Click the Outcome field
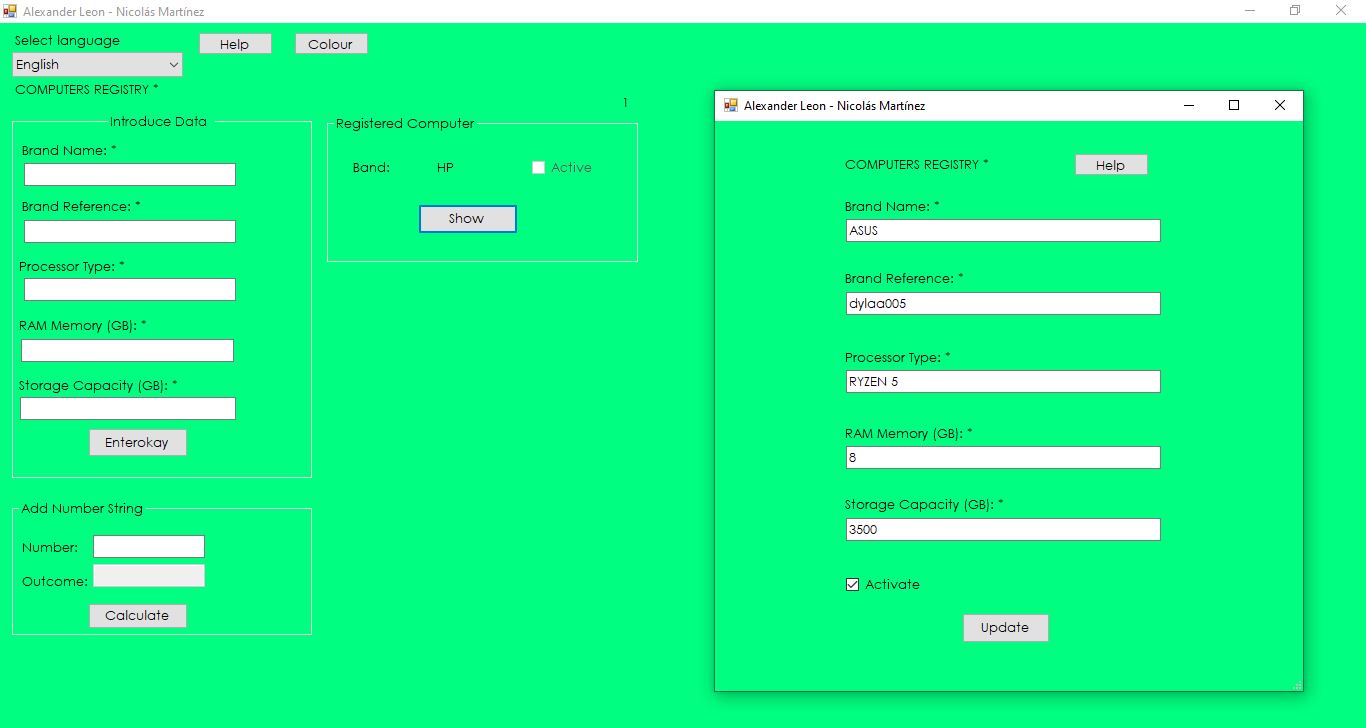Viewport: 1366px width, 728px height. 149,575
